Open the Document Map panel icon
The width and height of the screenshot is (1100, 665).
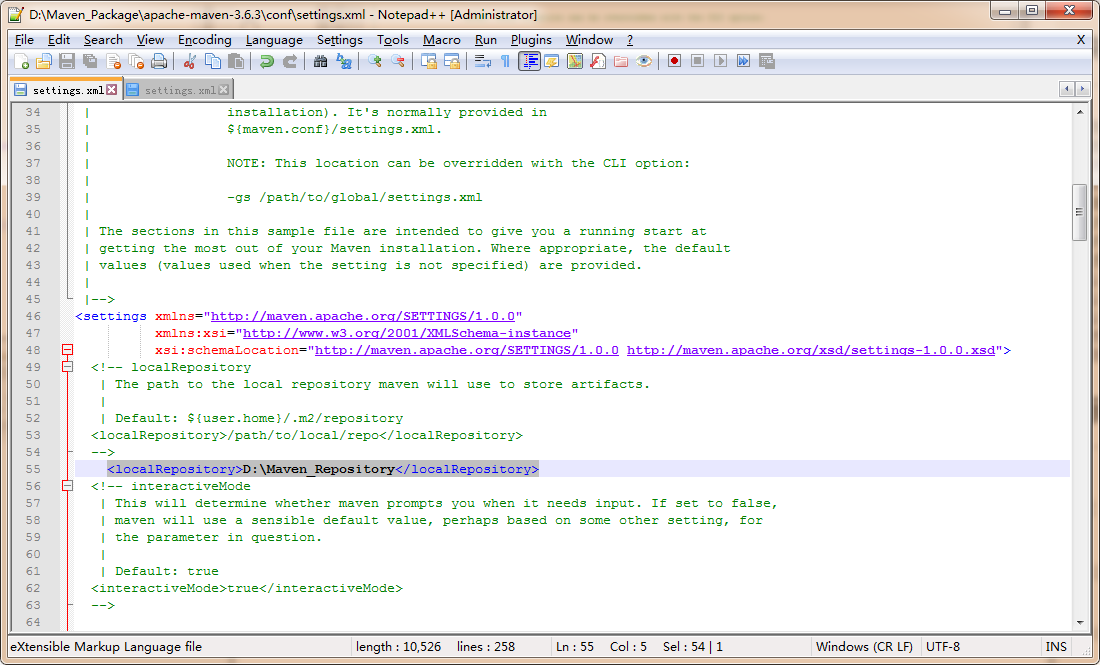575,62
